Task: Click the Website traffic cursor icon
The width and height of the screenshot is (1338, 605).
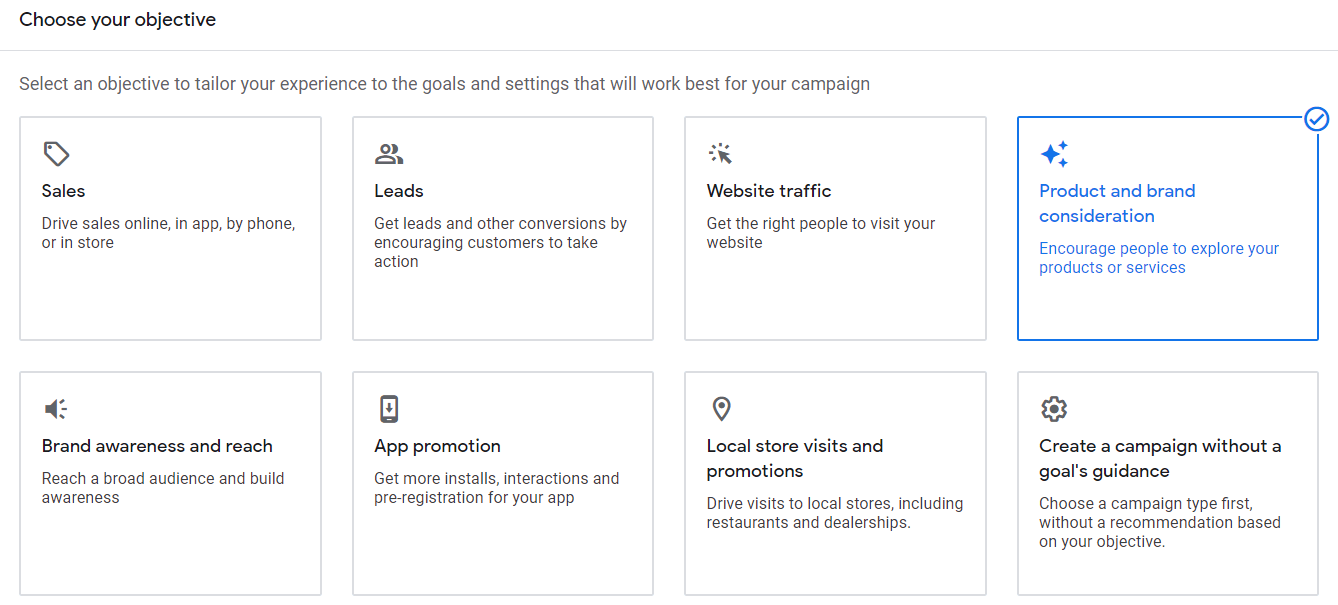Action: pos(721,154)
